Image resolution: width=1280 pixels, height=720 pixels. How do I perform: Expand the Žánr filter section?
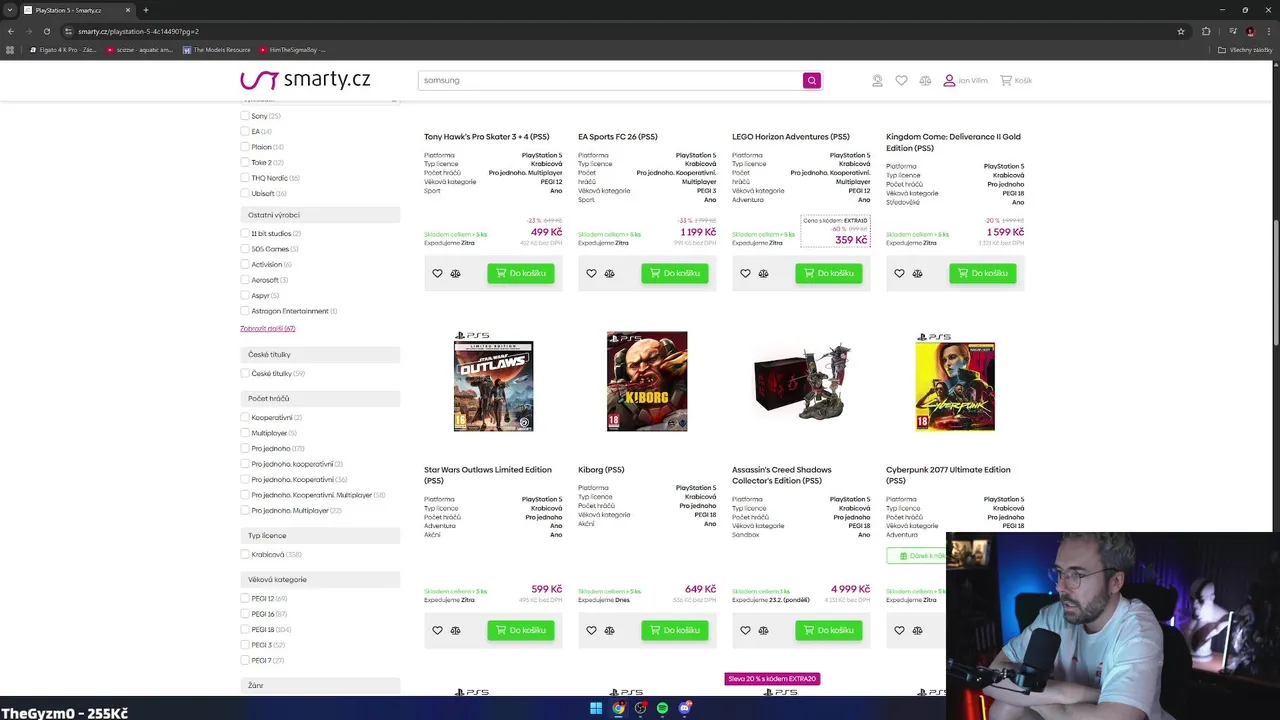coord(320,685)
